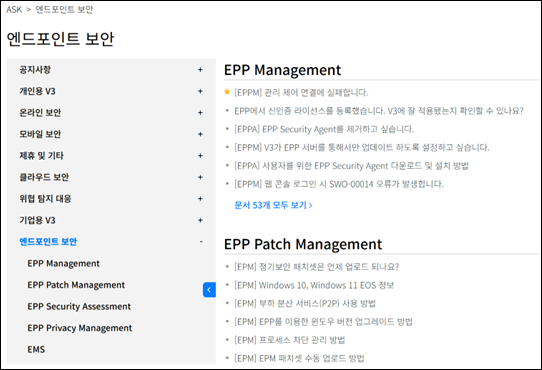Collapse the 엔드포인트 보안 minus icon
The width and height of the screenshot is (542, 370).
[201, 241]
